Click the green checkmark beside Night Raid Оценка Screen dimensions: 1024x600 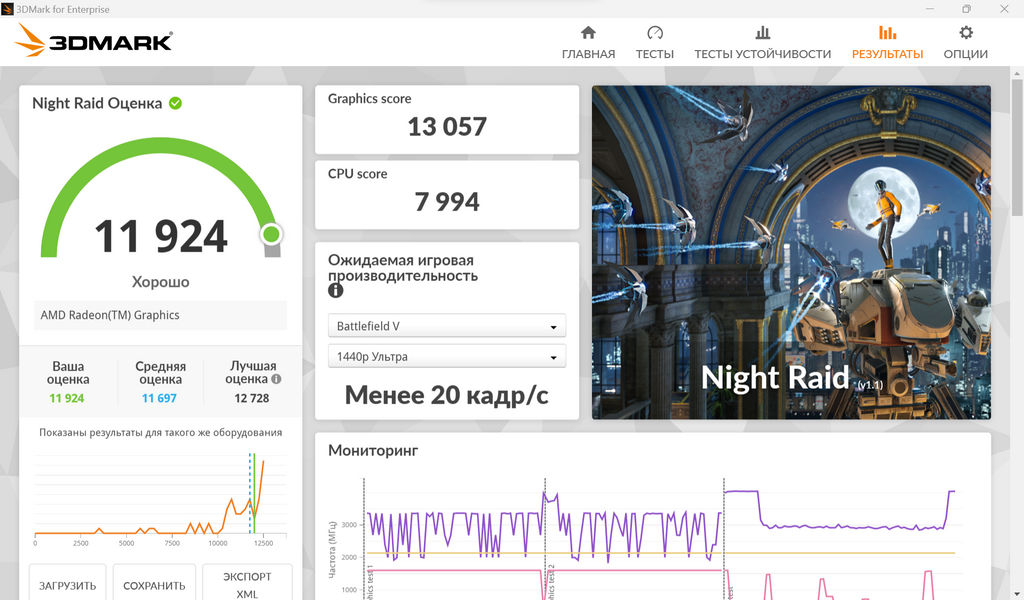(x=175, y=103)
